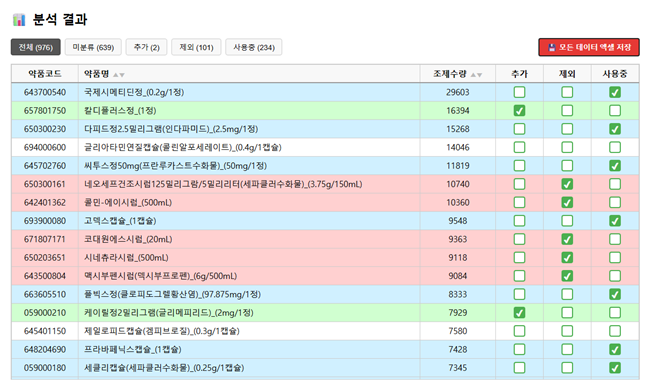Select drug code 643700540
Viewport: 650px width, 390px height.
[45, 92]
